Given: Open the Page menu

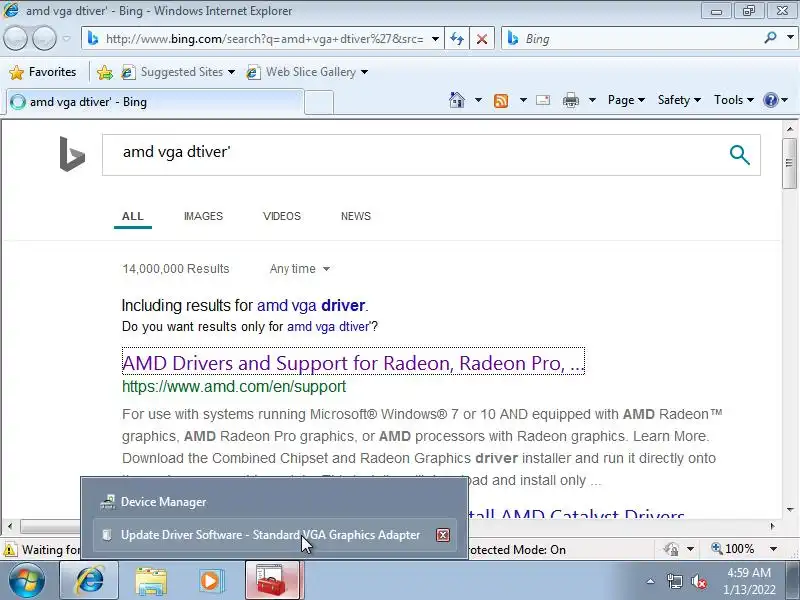Looking at the screenshot, I should 626,100.
